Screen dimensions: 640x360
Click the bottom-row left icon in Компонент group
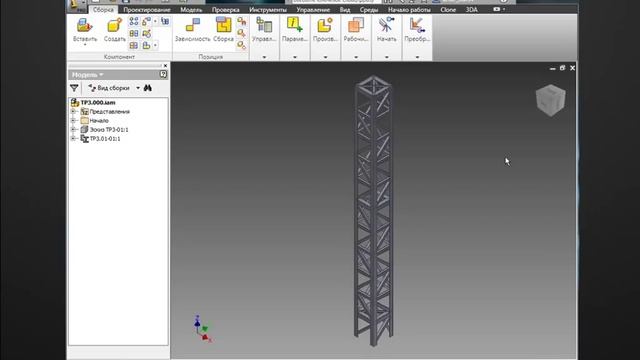pos(134,45)
